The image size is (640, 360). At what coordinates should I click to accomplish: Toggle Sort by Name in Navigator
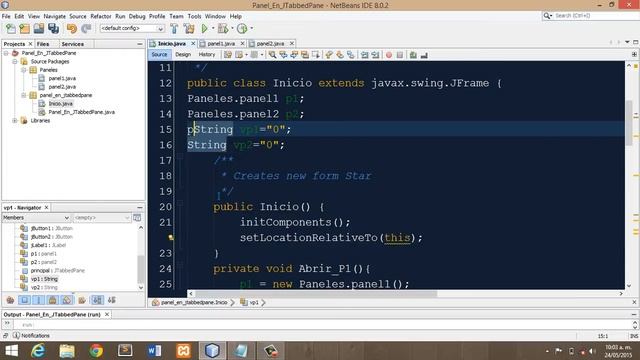point(97,300)
